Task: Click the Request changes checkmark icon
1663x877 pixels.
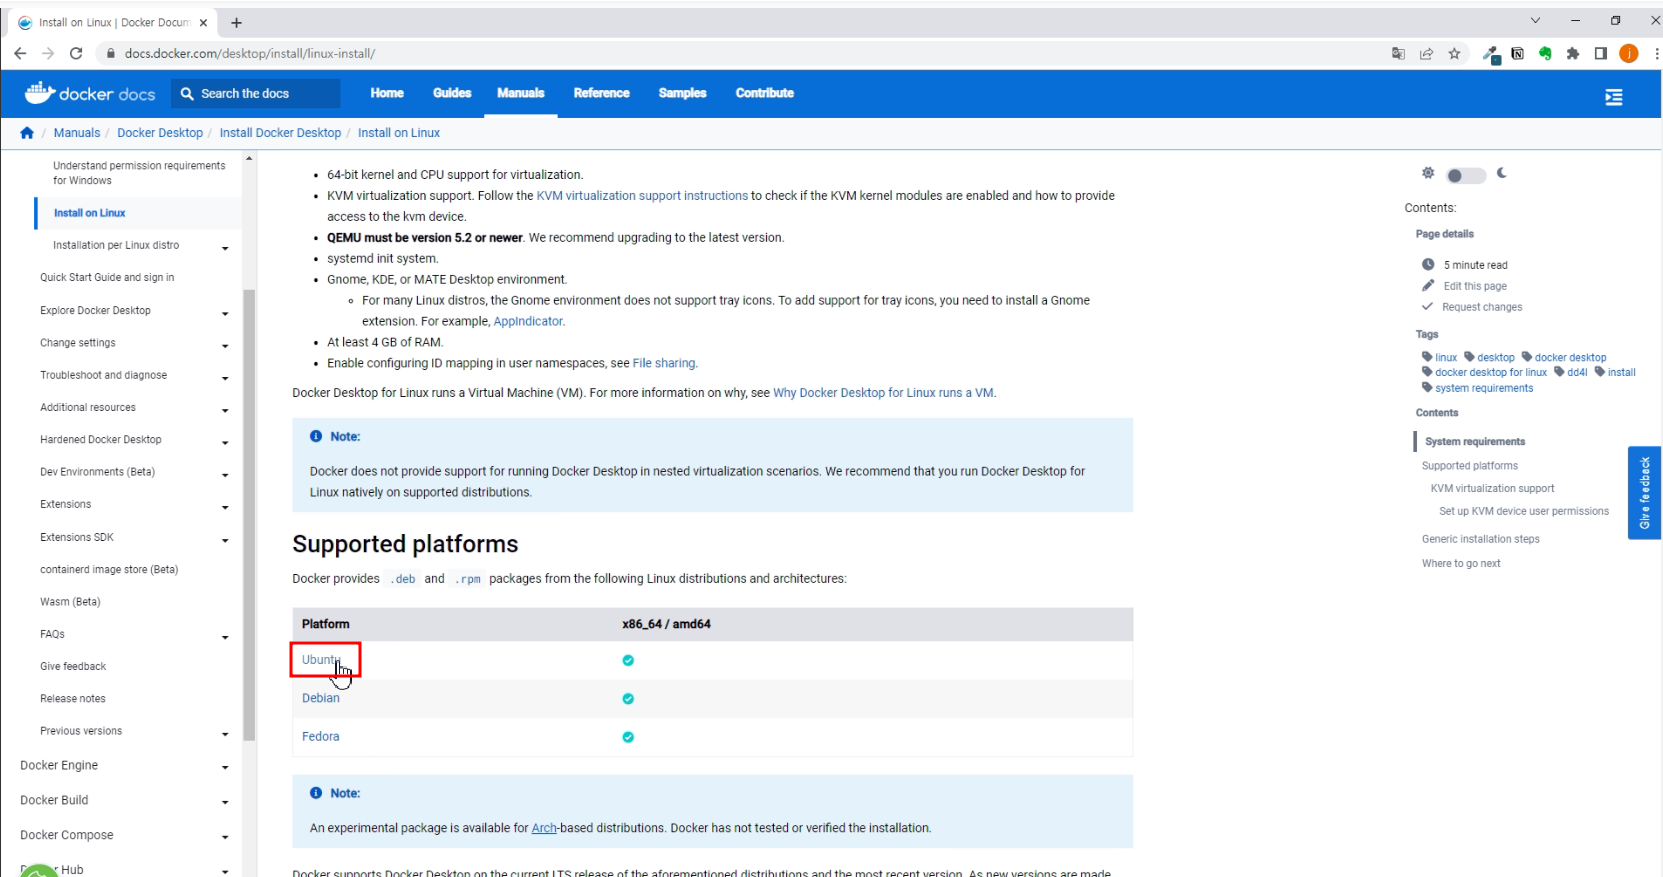Action: 1428,306
